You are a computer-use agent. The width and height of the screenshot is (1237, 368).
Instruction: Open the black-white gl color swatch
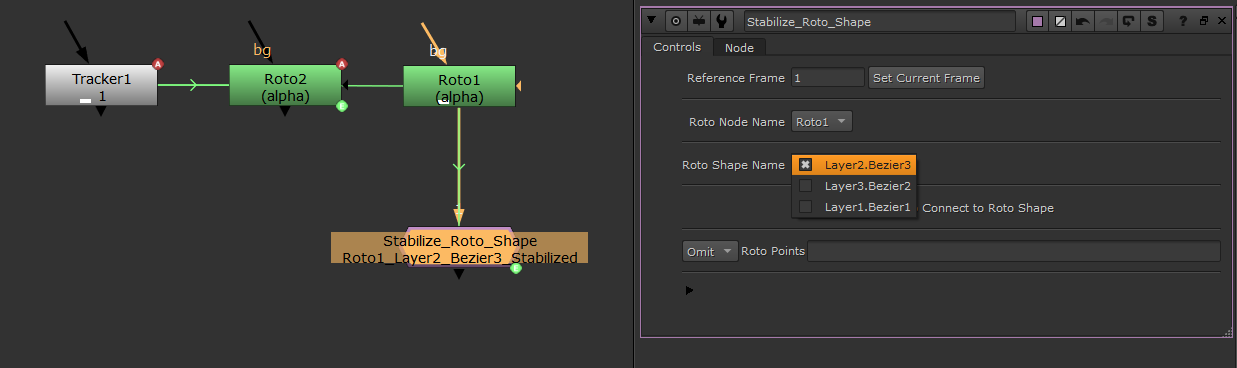(x=1059, y=21)
